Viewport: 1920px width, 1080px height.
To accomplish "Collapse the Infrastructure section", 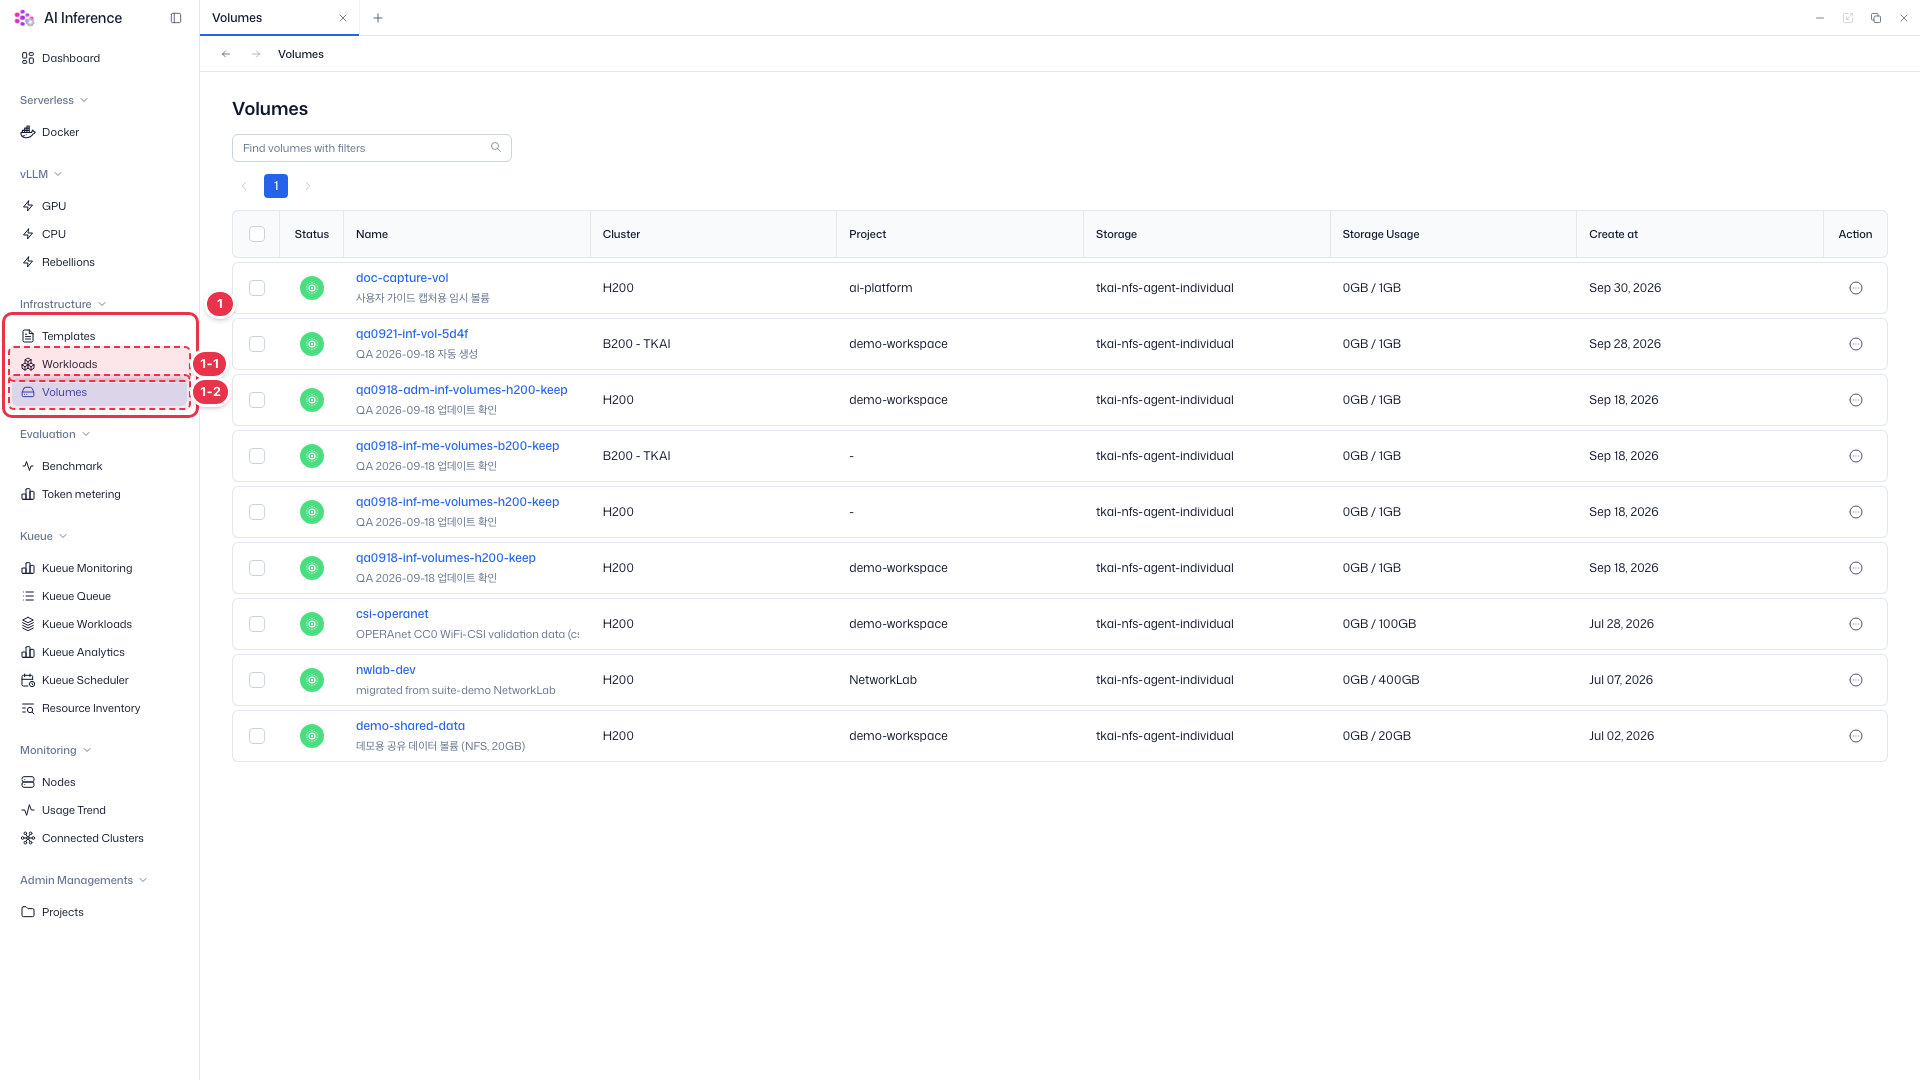I will [63, 304].
